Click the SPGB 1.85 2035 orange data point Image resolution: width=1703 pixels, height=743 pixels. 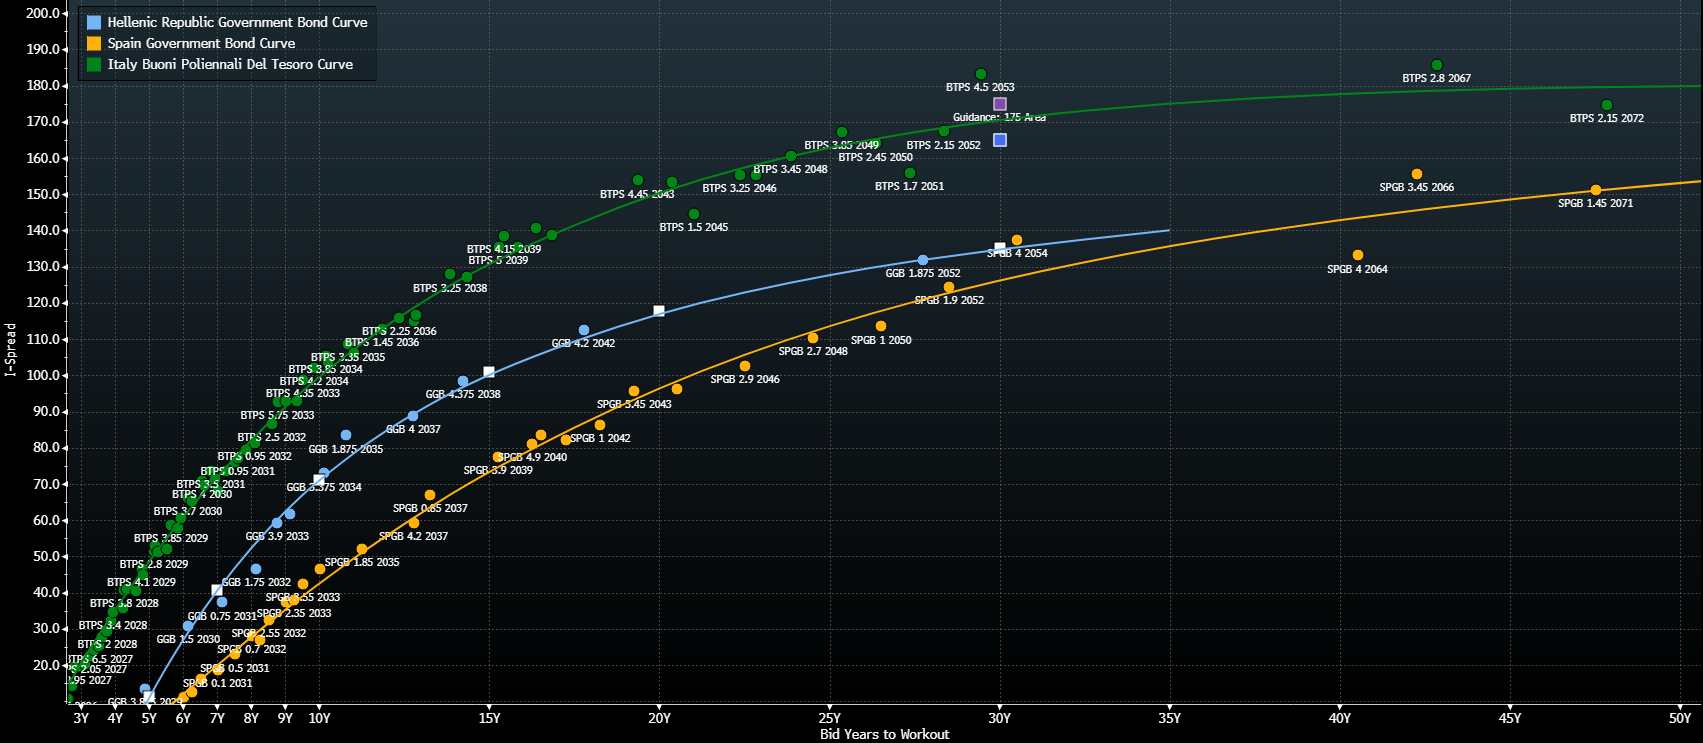coord(362,549)
